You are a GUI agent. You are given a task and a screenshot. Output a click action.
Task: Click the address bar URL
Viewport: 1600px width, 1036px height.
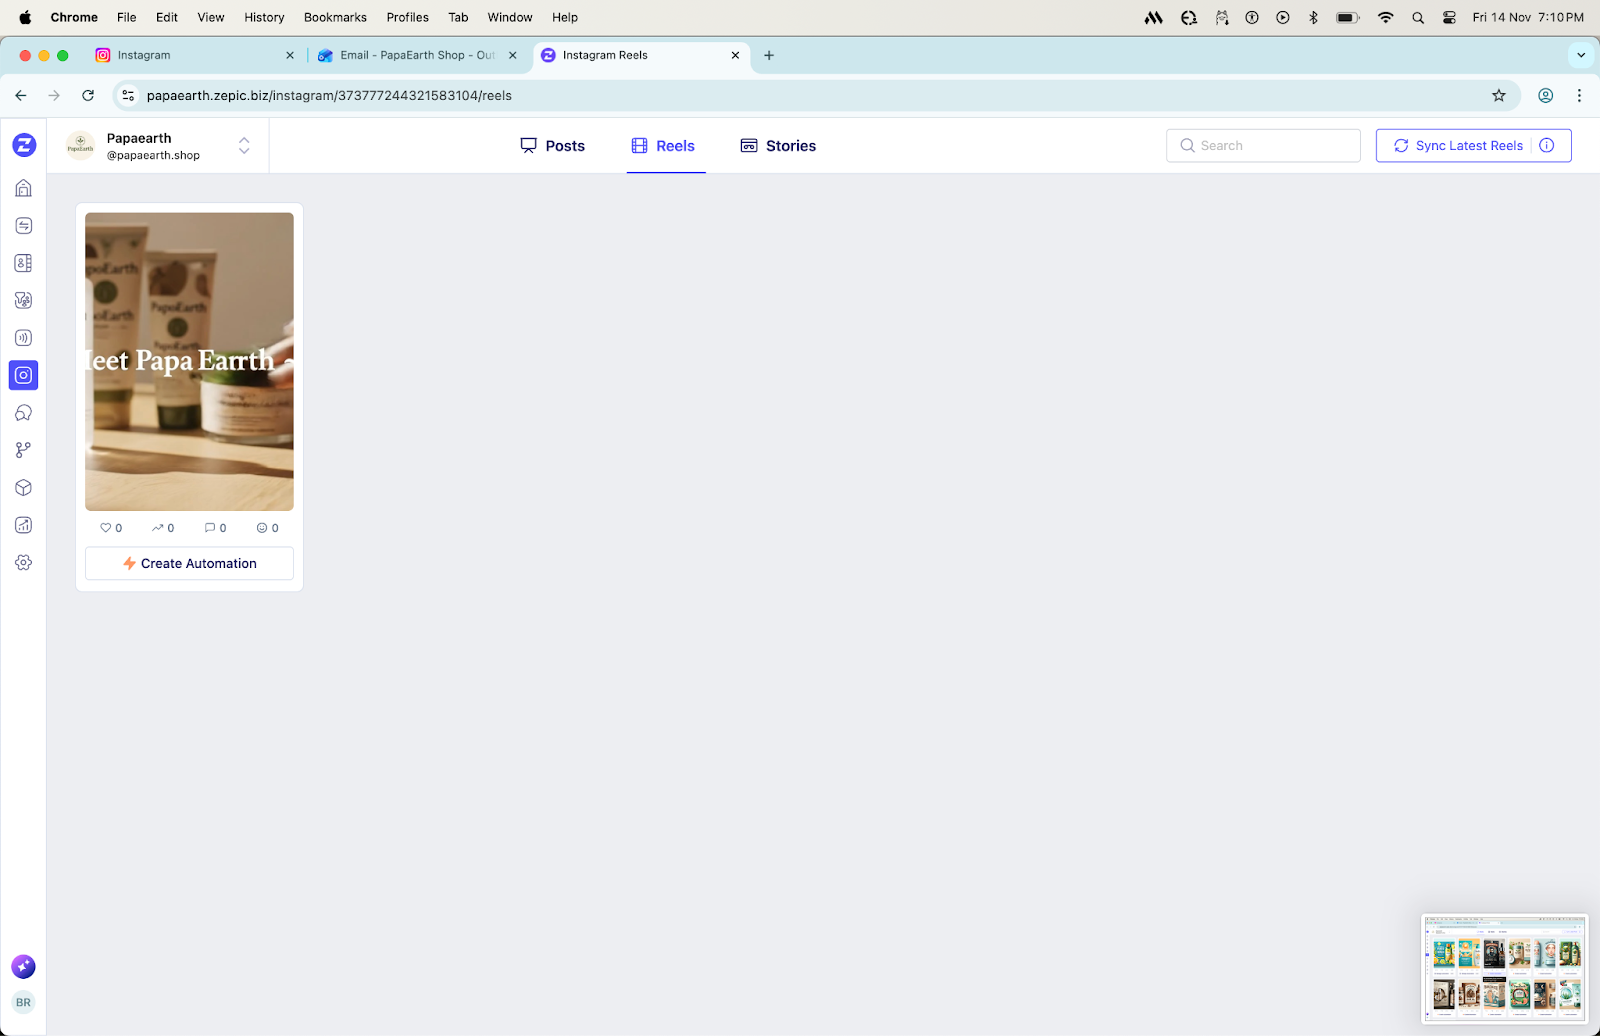(329, 96)
